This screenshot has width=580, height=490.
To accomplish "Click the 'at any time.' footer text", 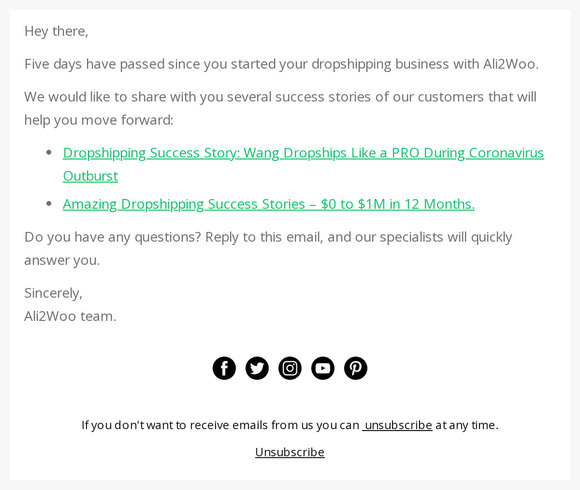I will [x=467, y=425].
